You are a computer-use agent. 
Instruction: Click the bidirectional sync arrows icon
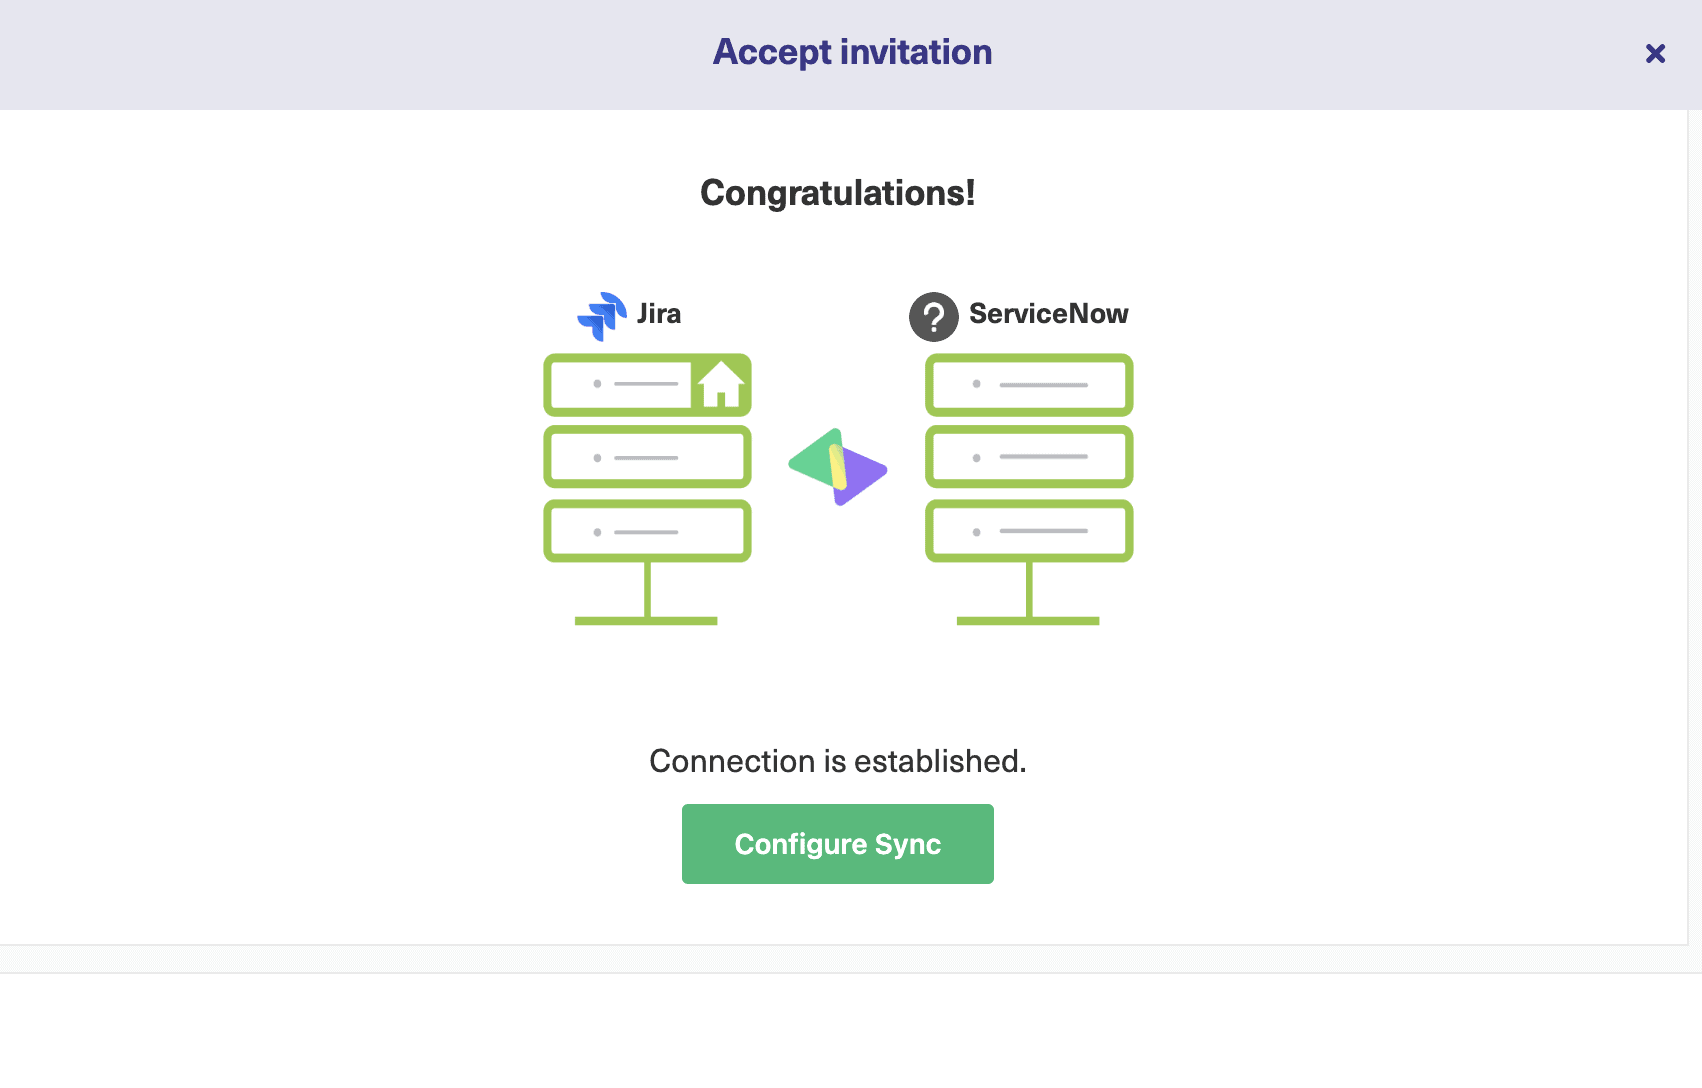(x=838, y=468)
